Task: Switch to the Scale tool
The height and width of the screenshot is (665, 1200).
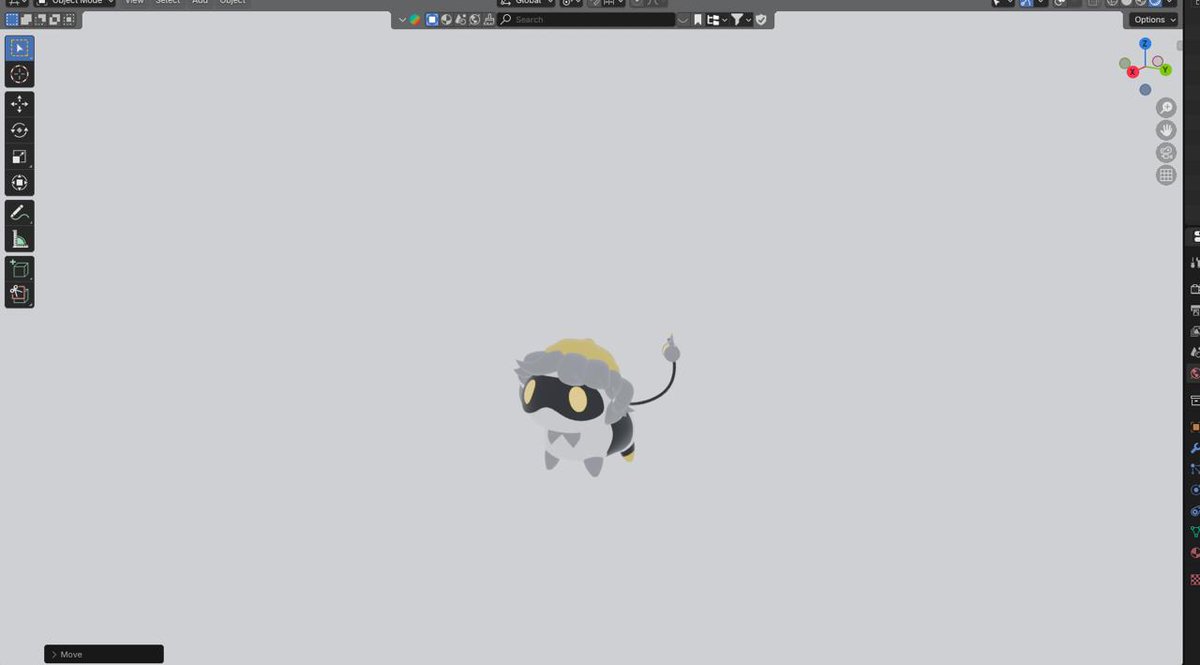Action: coord(19,156)
